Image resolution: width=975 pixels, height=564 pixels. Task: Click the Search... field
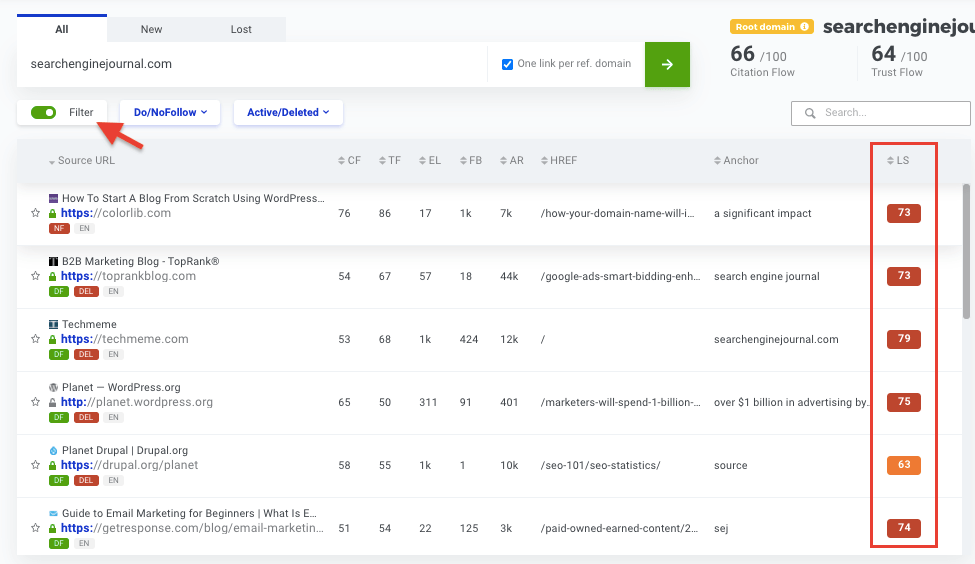880,113
